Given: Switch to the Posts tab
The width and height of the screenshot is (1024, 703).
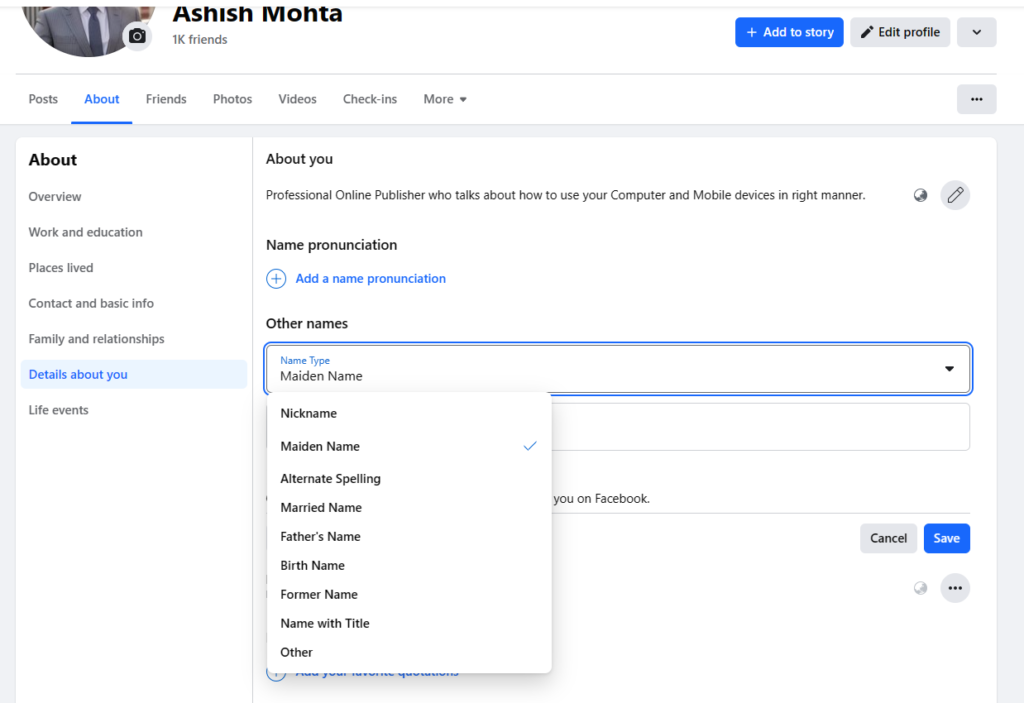Looking at the screenshot, I should (43, 99).
